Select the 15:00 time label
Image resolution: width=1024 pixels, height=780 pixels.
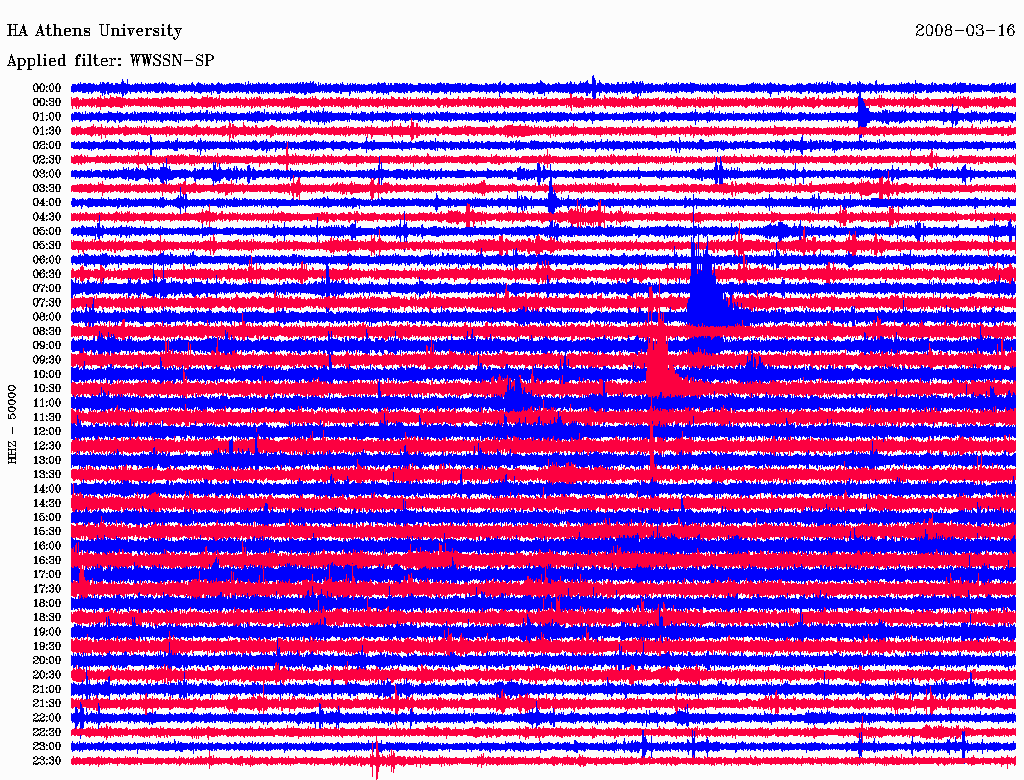point(47,517)
